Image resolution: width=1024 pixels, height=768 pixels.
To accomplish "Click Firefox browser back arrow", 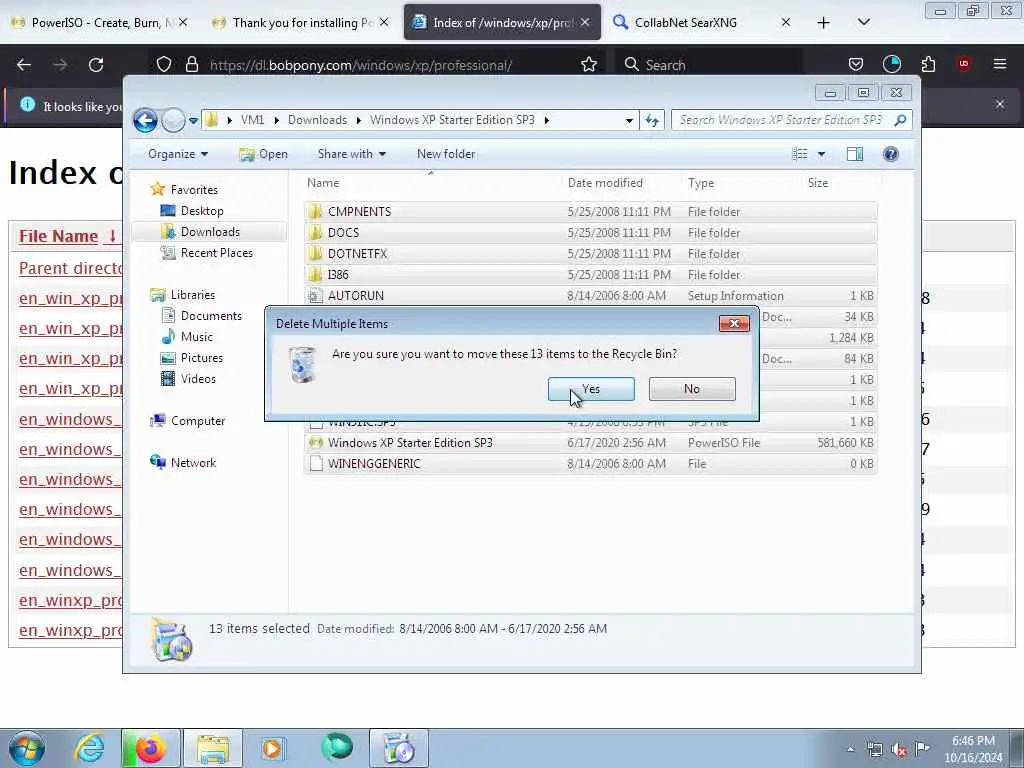I will click(24, 65).
